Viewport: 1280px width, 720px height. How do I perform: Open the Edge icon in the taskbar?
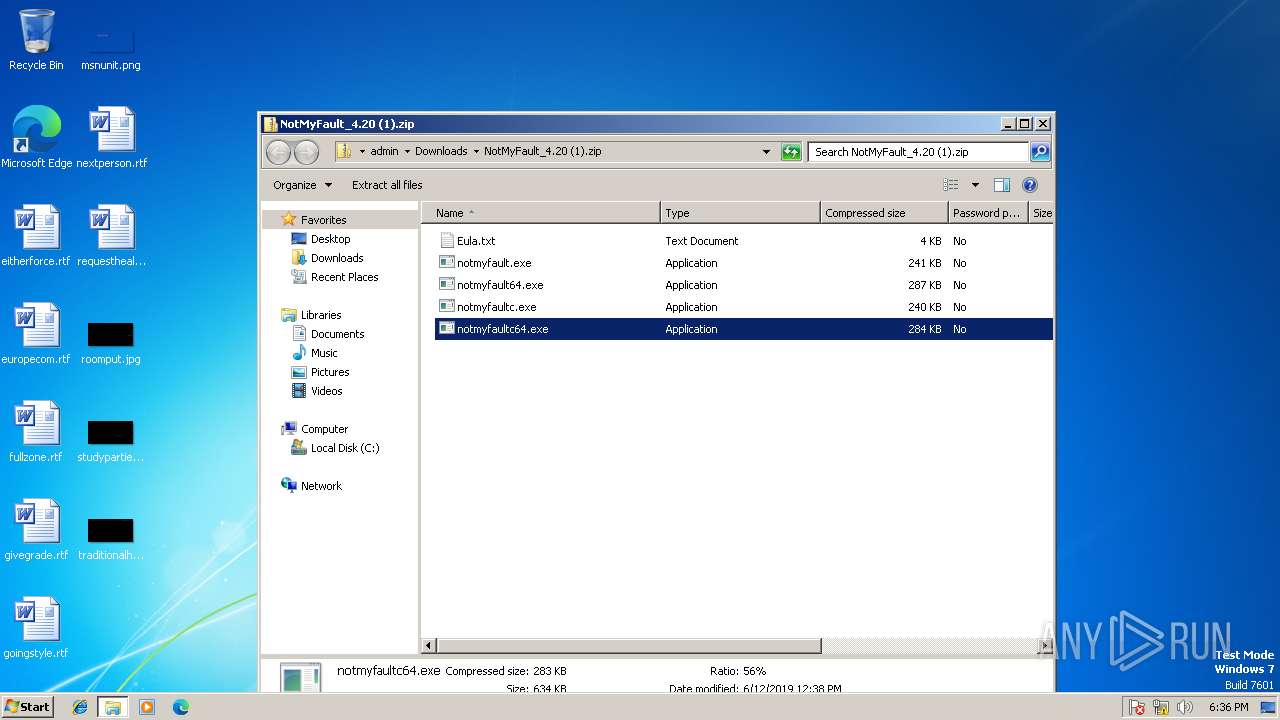pos(181,707)
